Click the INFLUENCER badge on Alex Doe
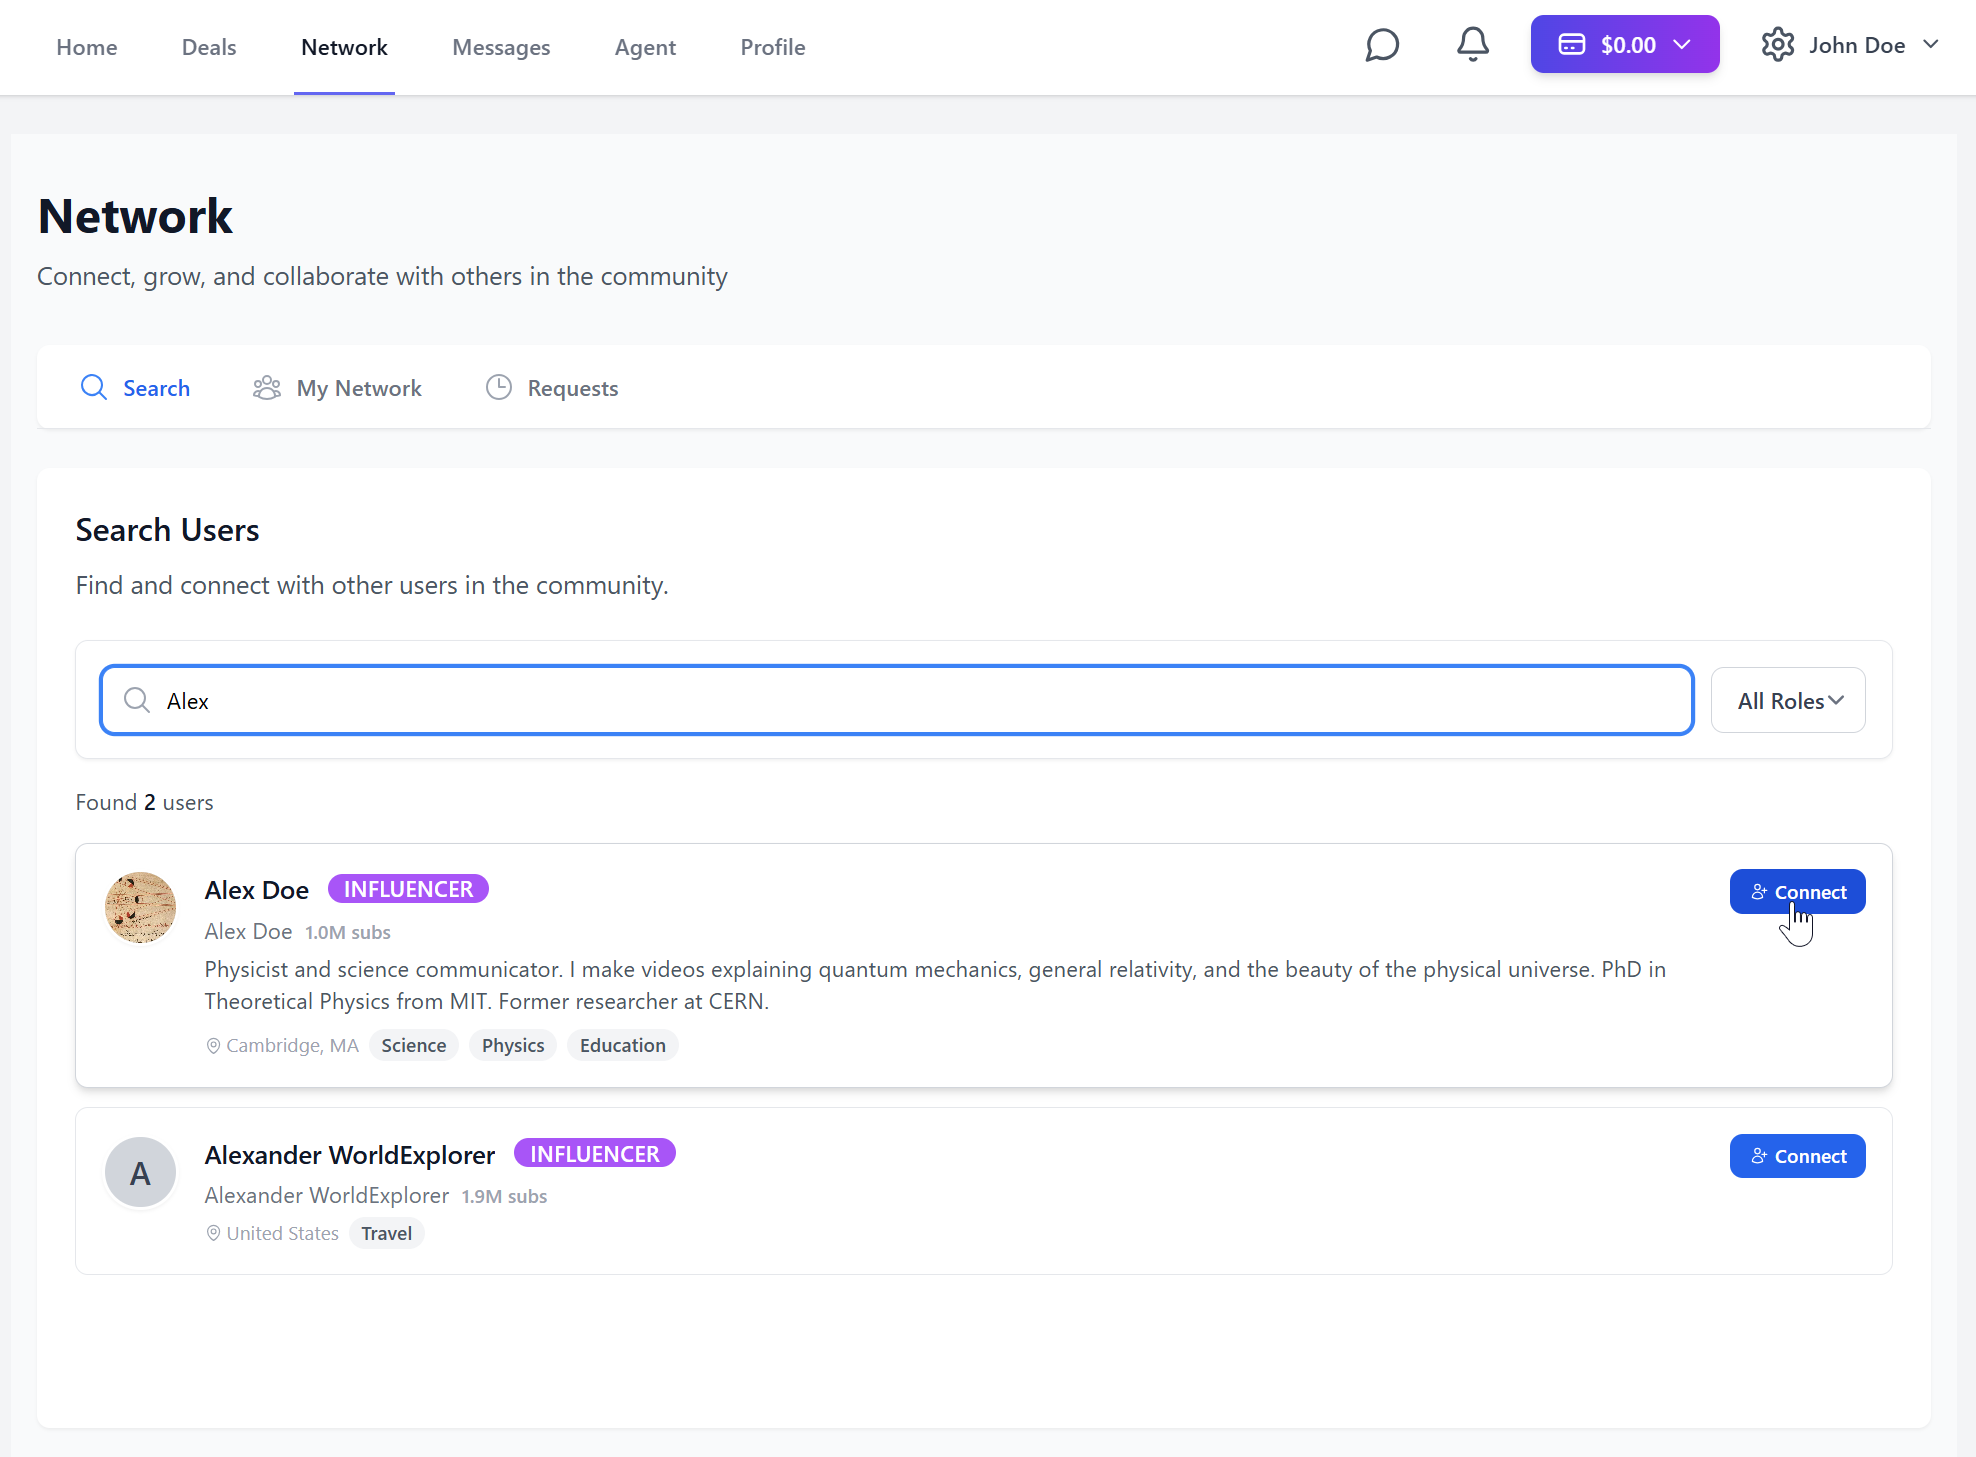This screenshot has height=1457, width=1976. point(408,889)
